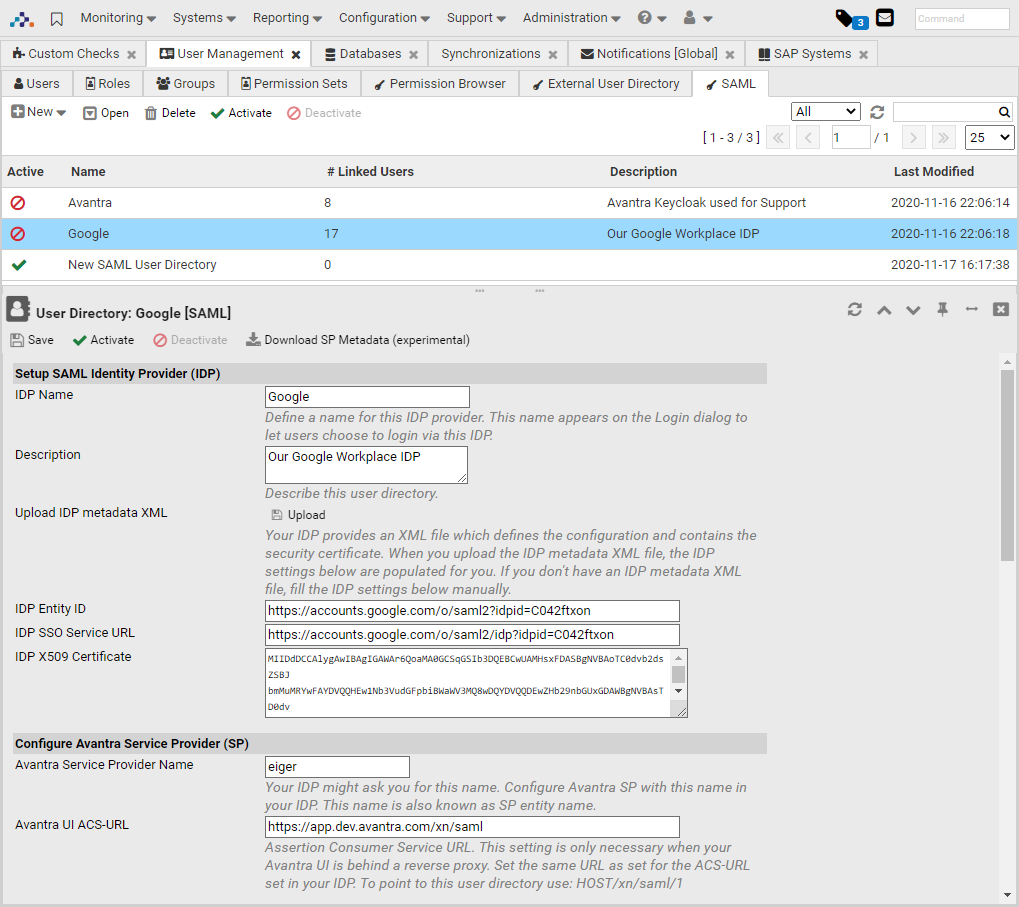Switch to the Synchronizations tab
1019x907 pixels.
coord(488,53)
